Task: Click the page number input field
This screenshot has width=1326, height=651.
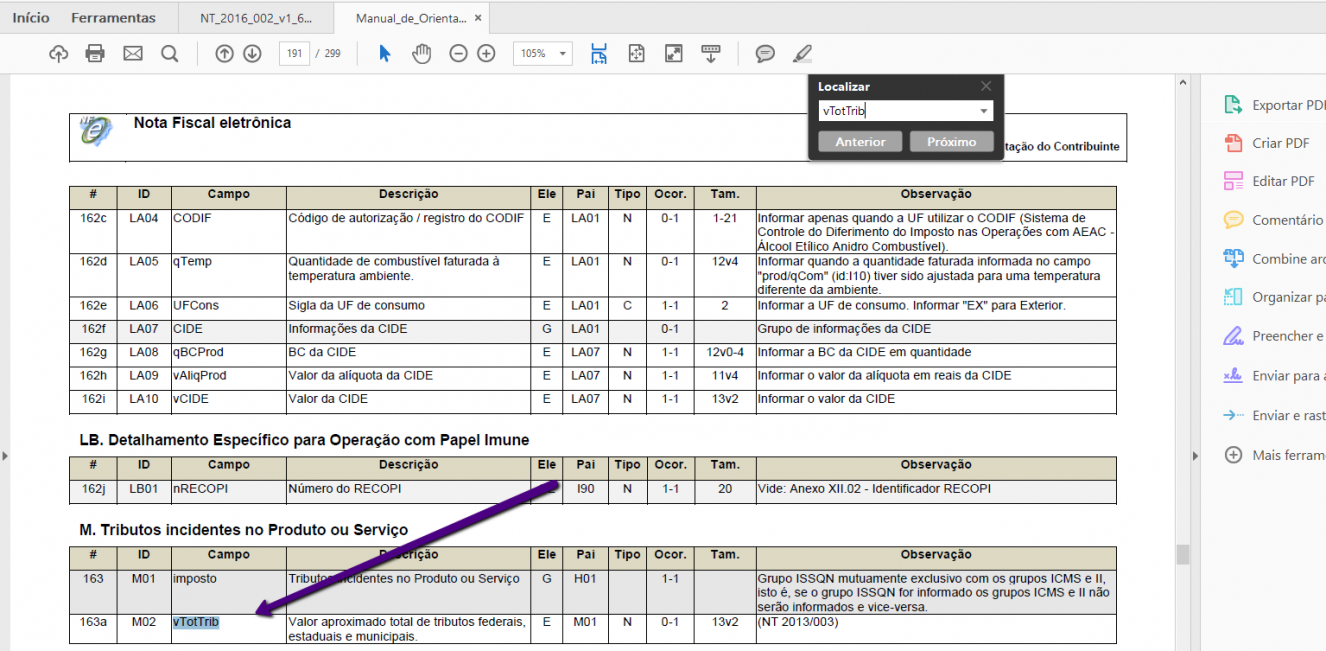Action: coord(294,54)
